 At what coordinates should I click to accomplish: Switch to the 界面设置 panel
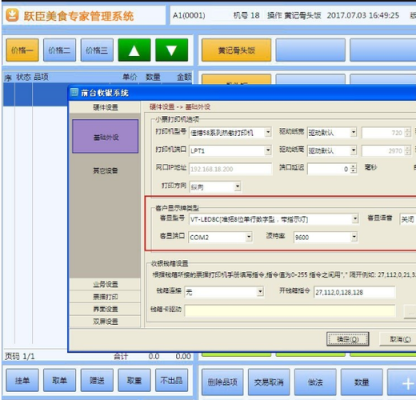(105, 309)
